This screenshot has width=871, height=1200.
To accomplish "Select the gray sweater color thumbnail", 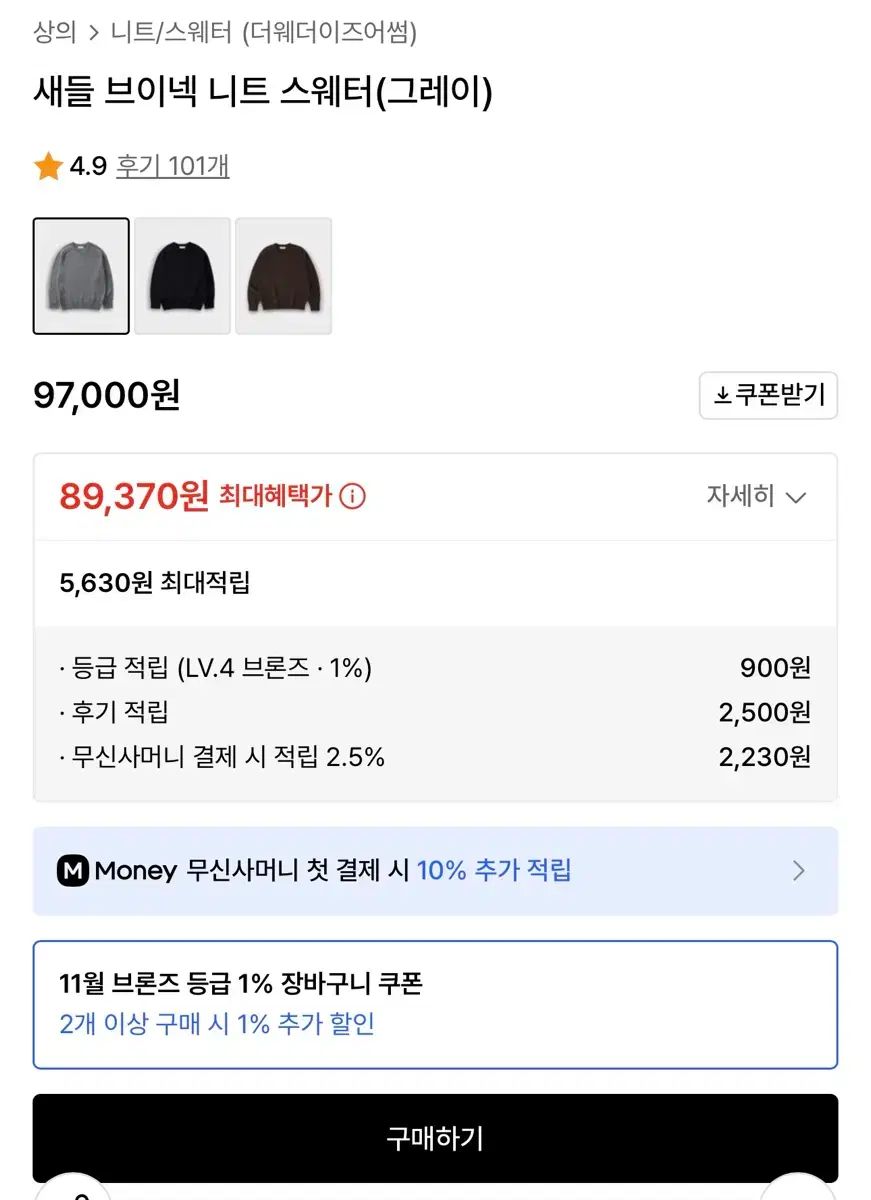I will tap(81, 276).
